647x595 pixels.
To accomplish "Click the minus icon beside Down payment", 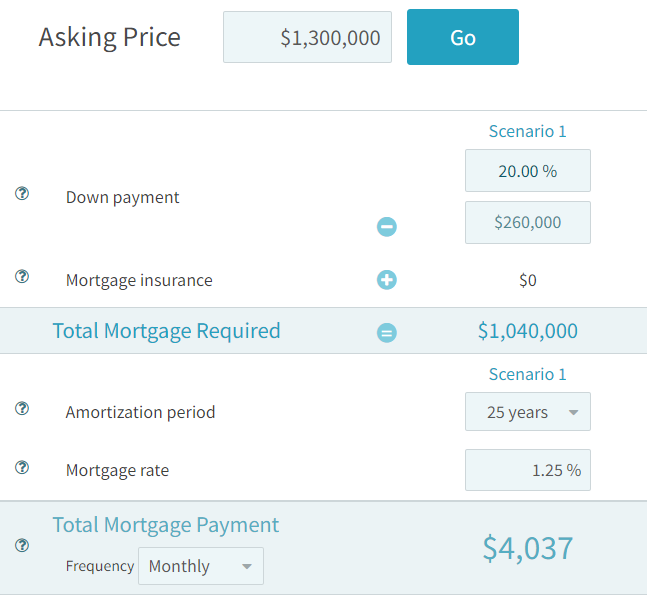I will click(387, 227).
